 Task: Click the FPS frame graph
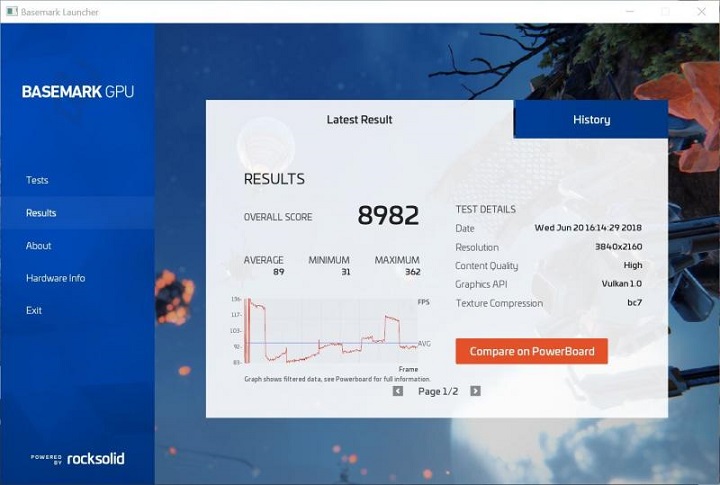[330, 331]
